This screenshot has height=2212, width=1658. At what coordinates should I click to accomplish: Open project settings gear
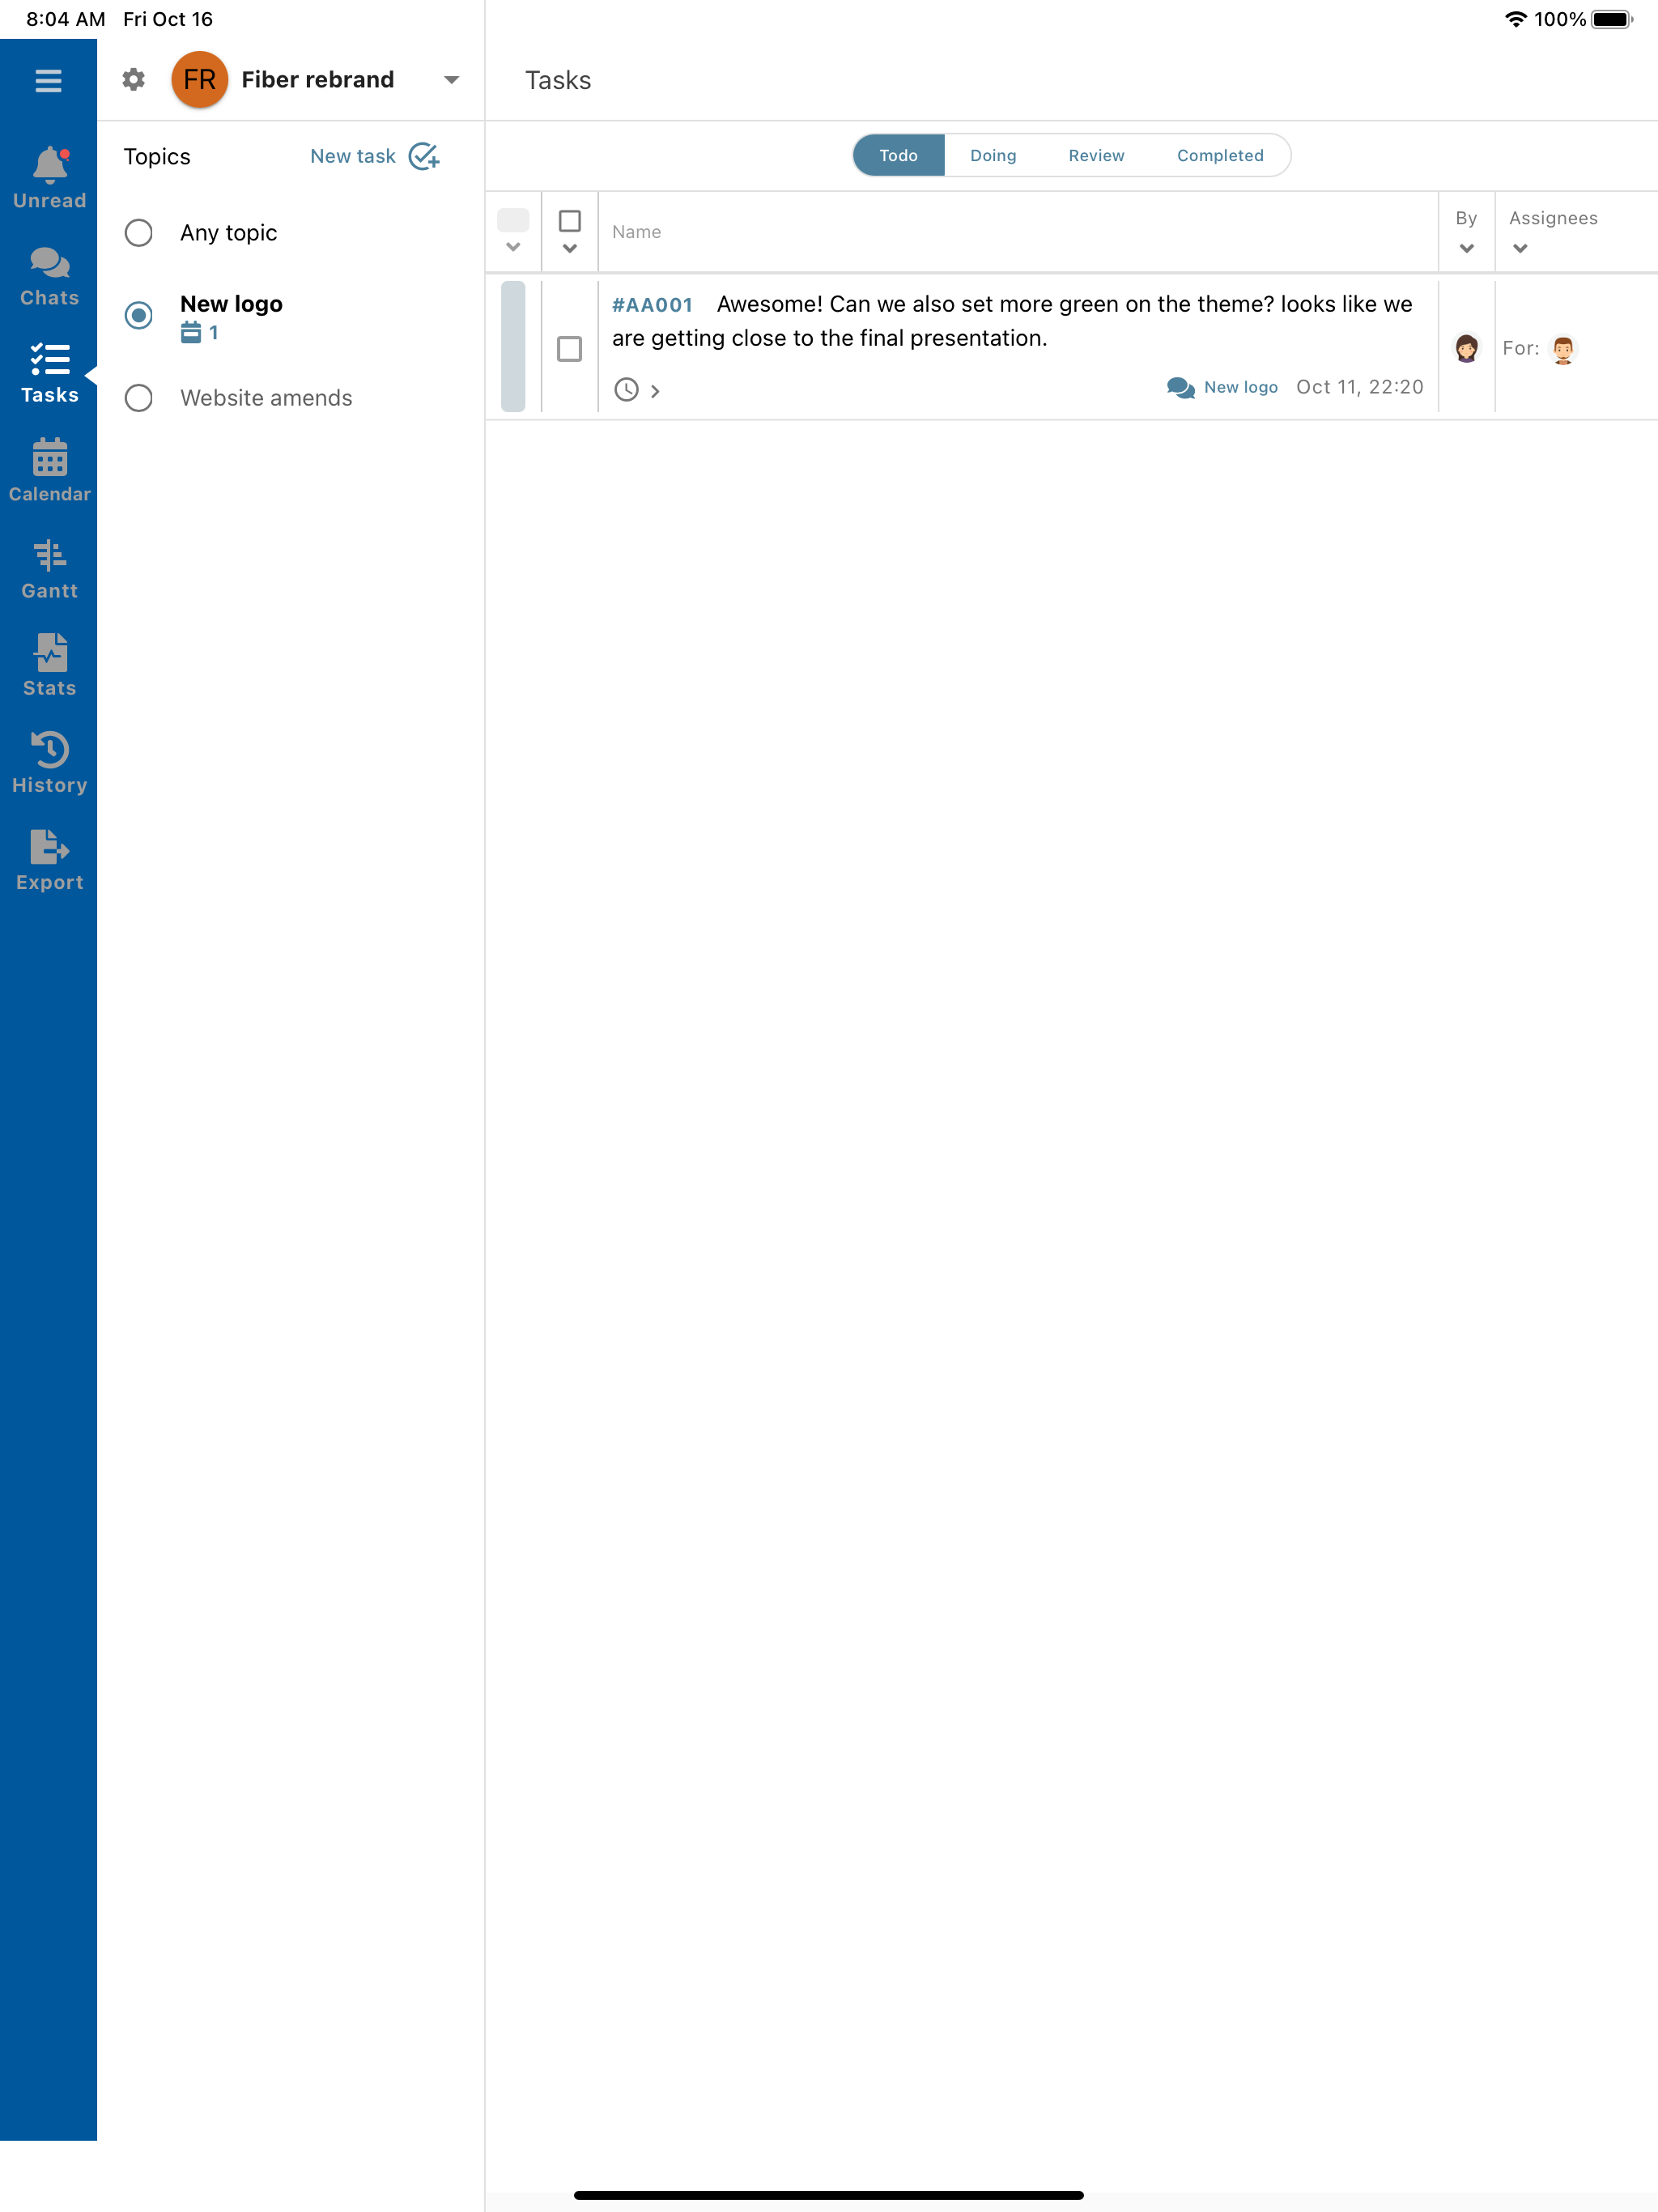[133, 79]
